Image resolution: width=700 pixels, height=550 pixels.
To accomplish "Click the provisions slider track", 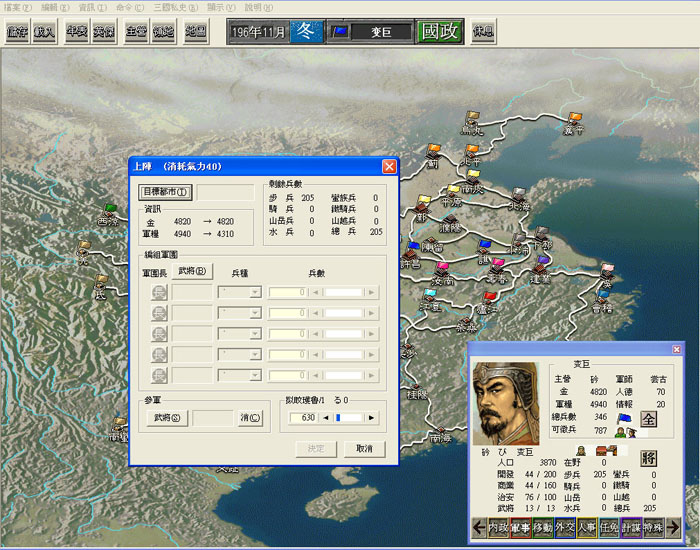I will tap(350, 418).
